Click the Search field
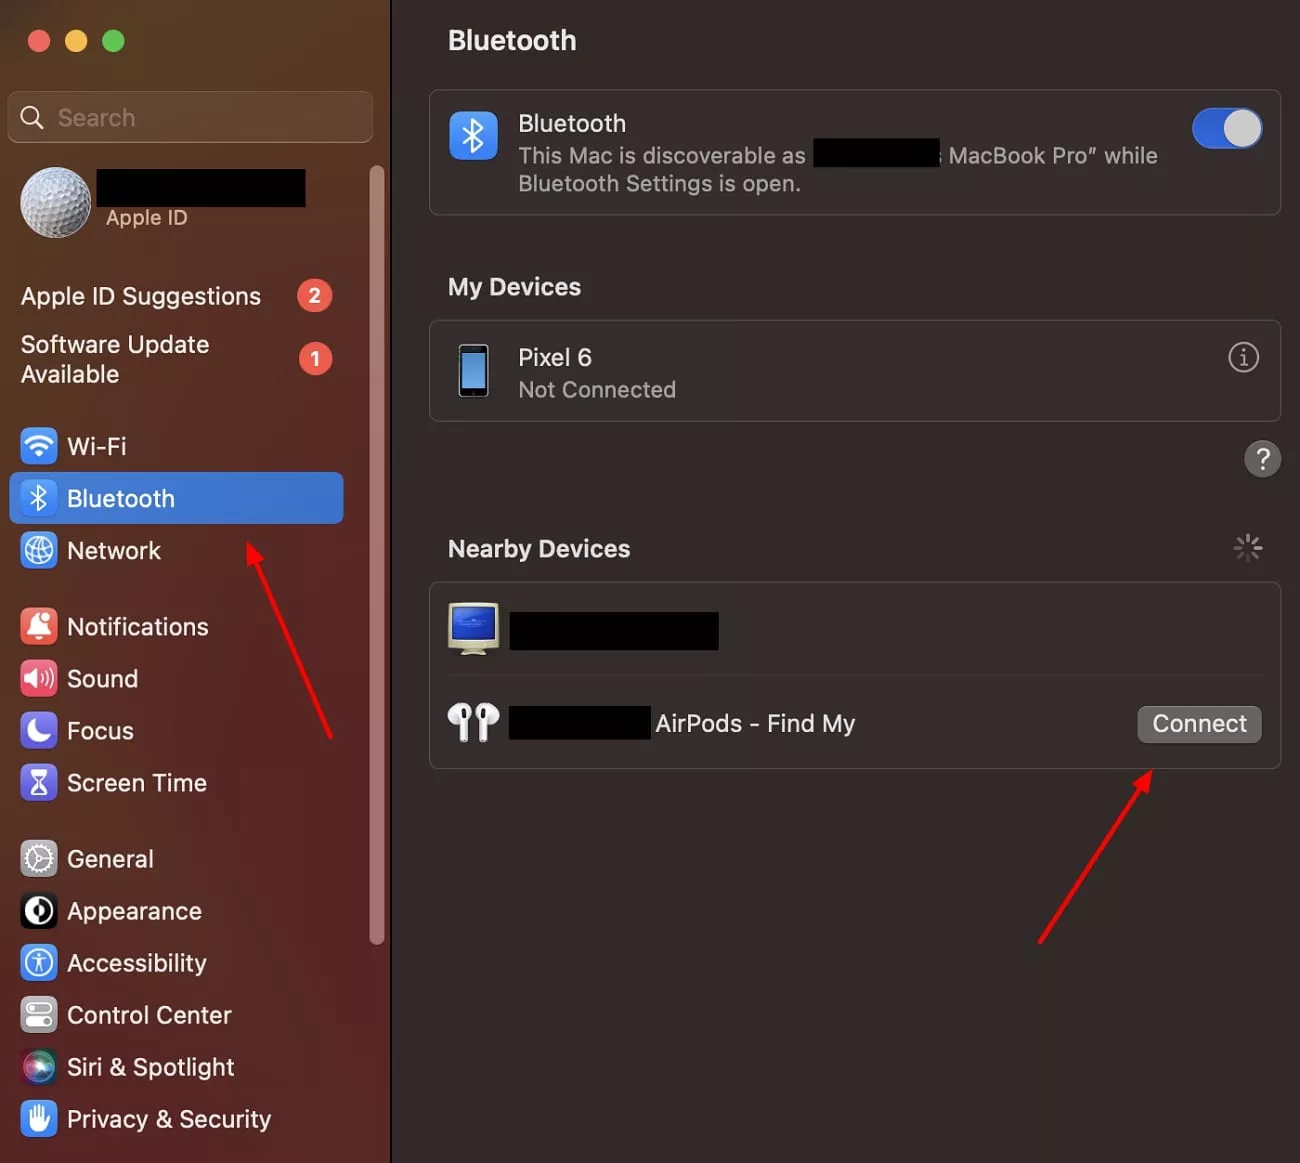Image resolution: width=1300 pixels, height=1163 pixels. [190, 117]
